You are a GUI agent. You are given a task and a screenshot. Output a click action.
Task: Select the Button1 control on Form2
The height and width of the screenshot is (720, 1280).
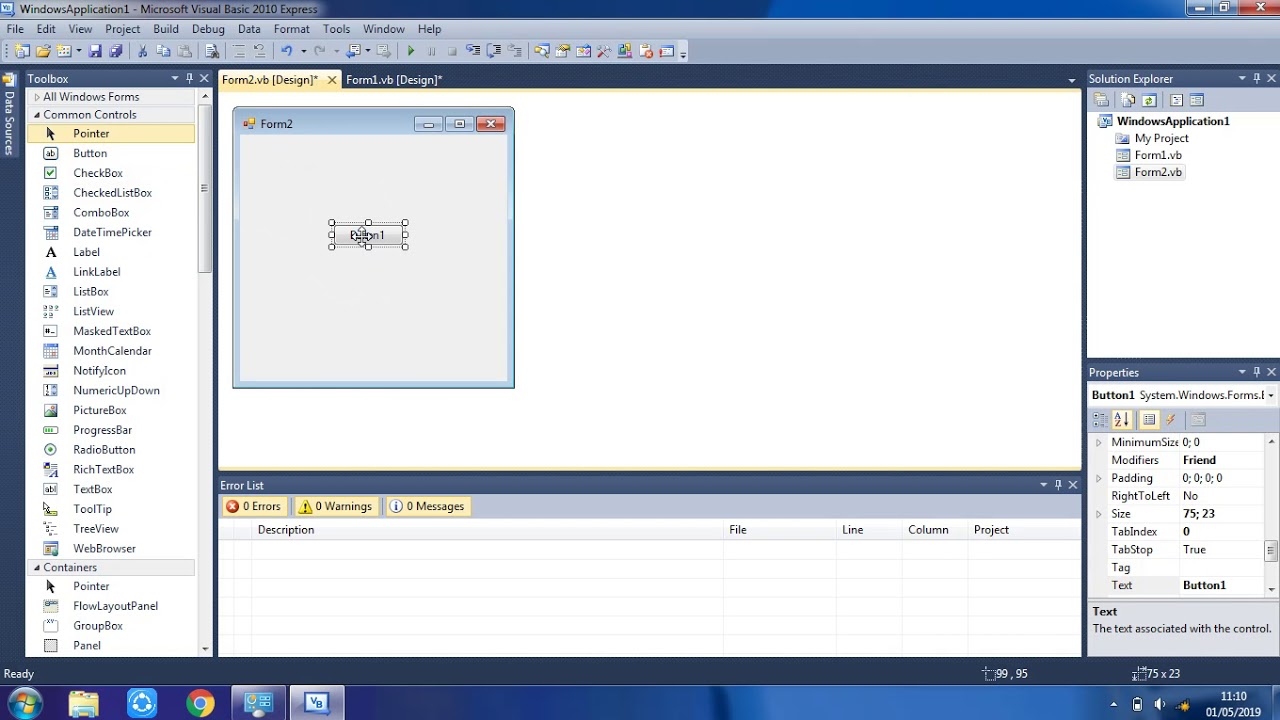click(x=368, y=235)
